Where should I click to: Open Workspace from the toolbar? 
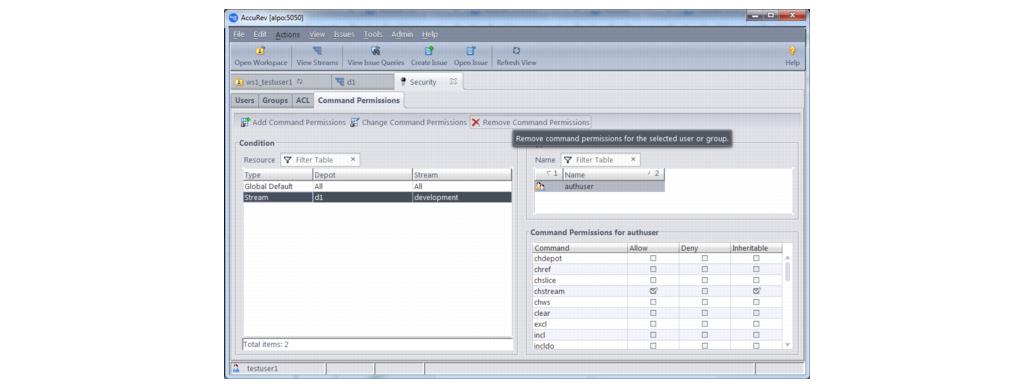pos(261,56)
